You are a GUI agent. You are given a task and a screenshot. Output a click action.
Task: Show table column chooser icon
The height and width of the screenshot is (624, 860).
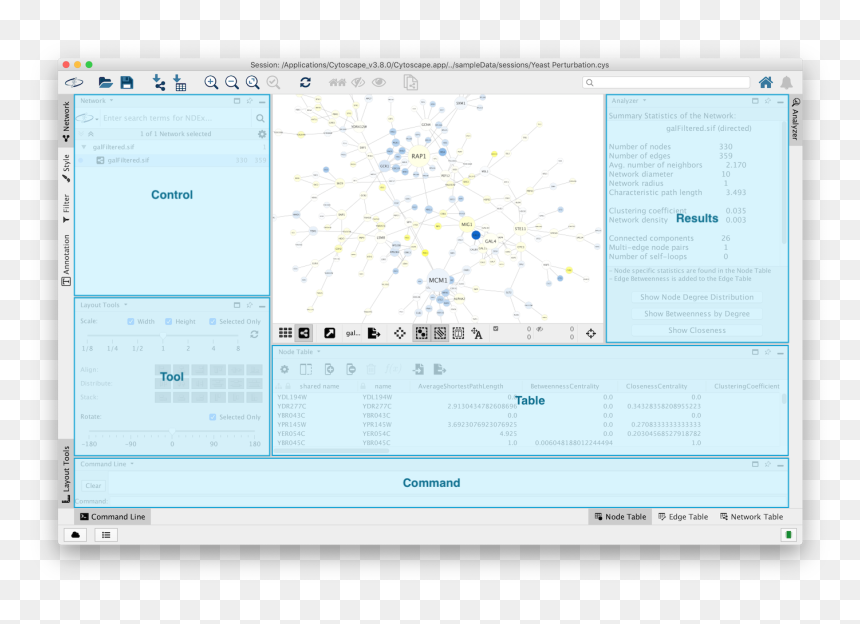click(306, 370)
